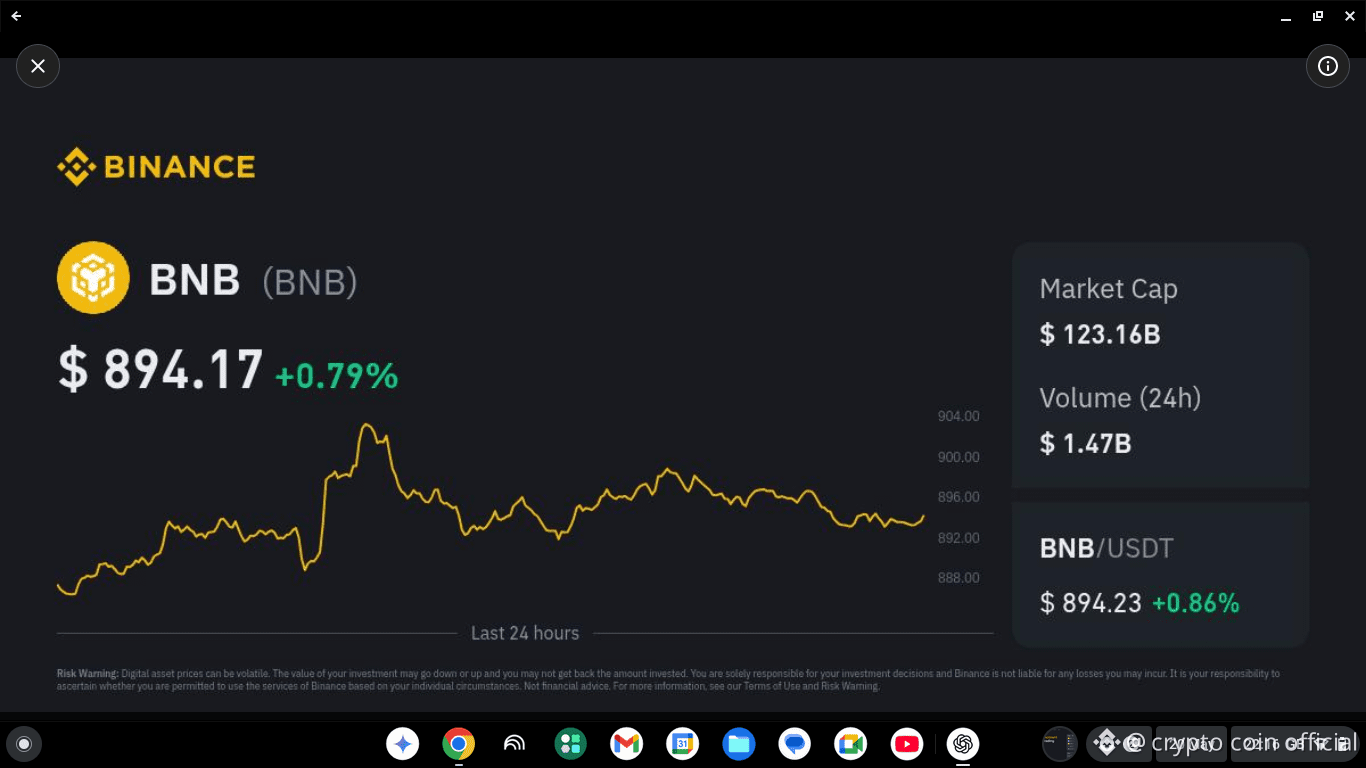Screen dimensions: 1366x768
Task: Click the "896.00" chart axis label
Action: click(x=958, y=497)
